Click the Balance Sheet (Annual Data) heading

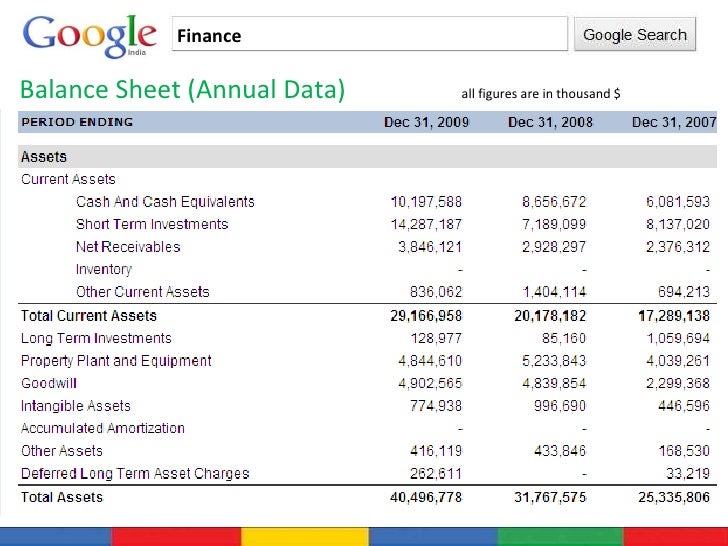[x=182, y=89]
